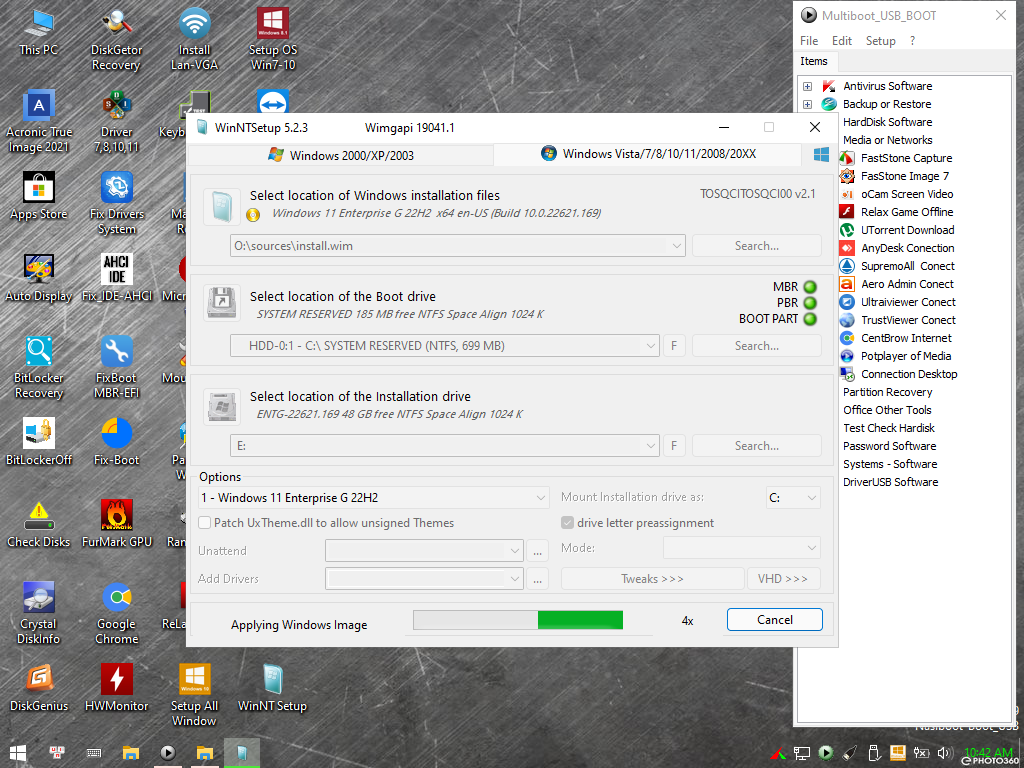Click the BOOT PART green status indicator

coord(810,319)
